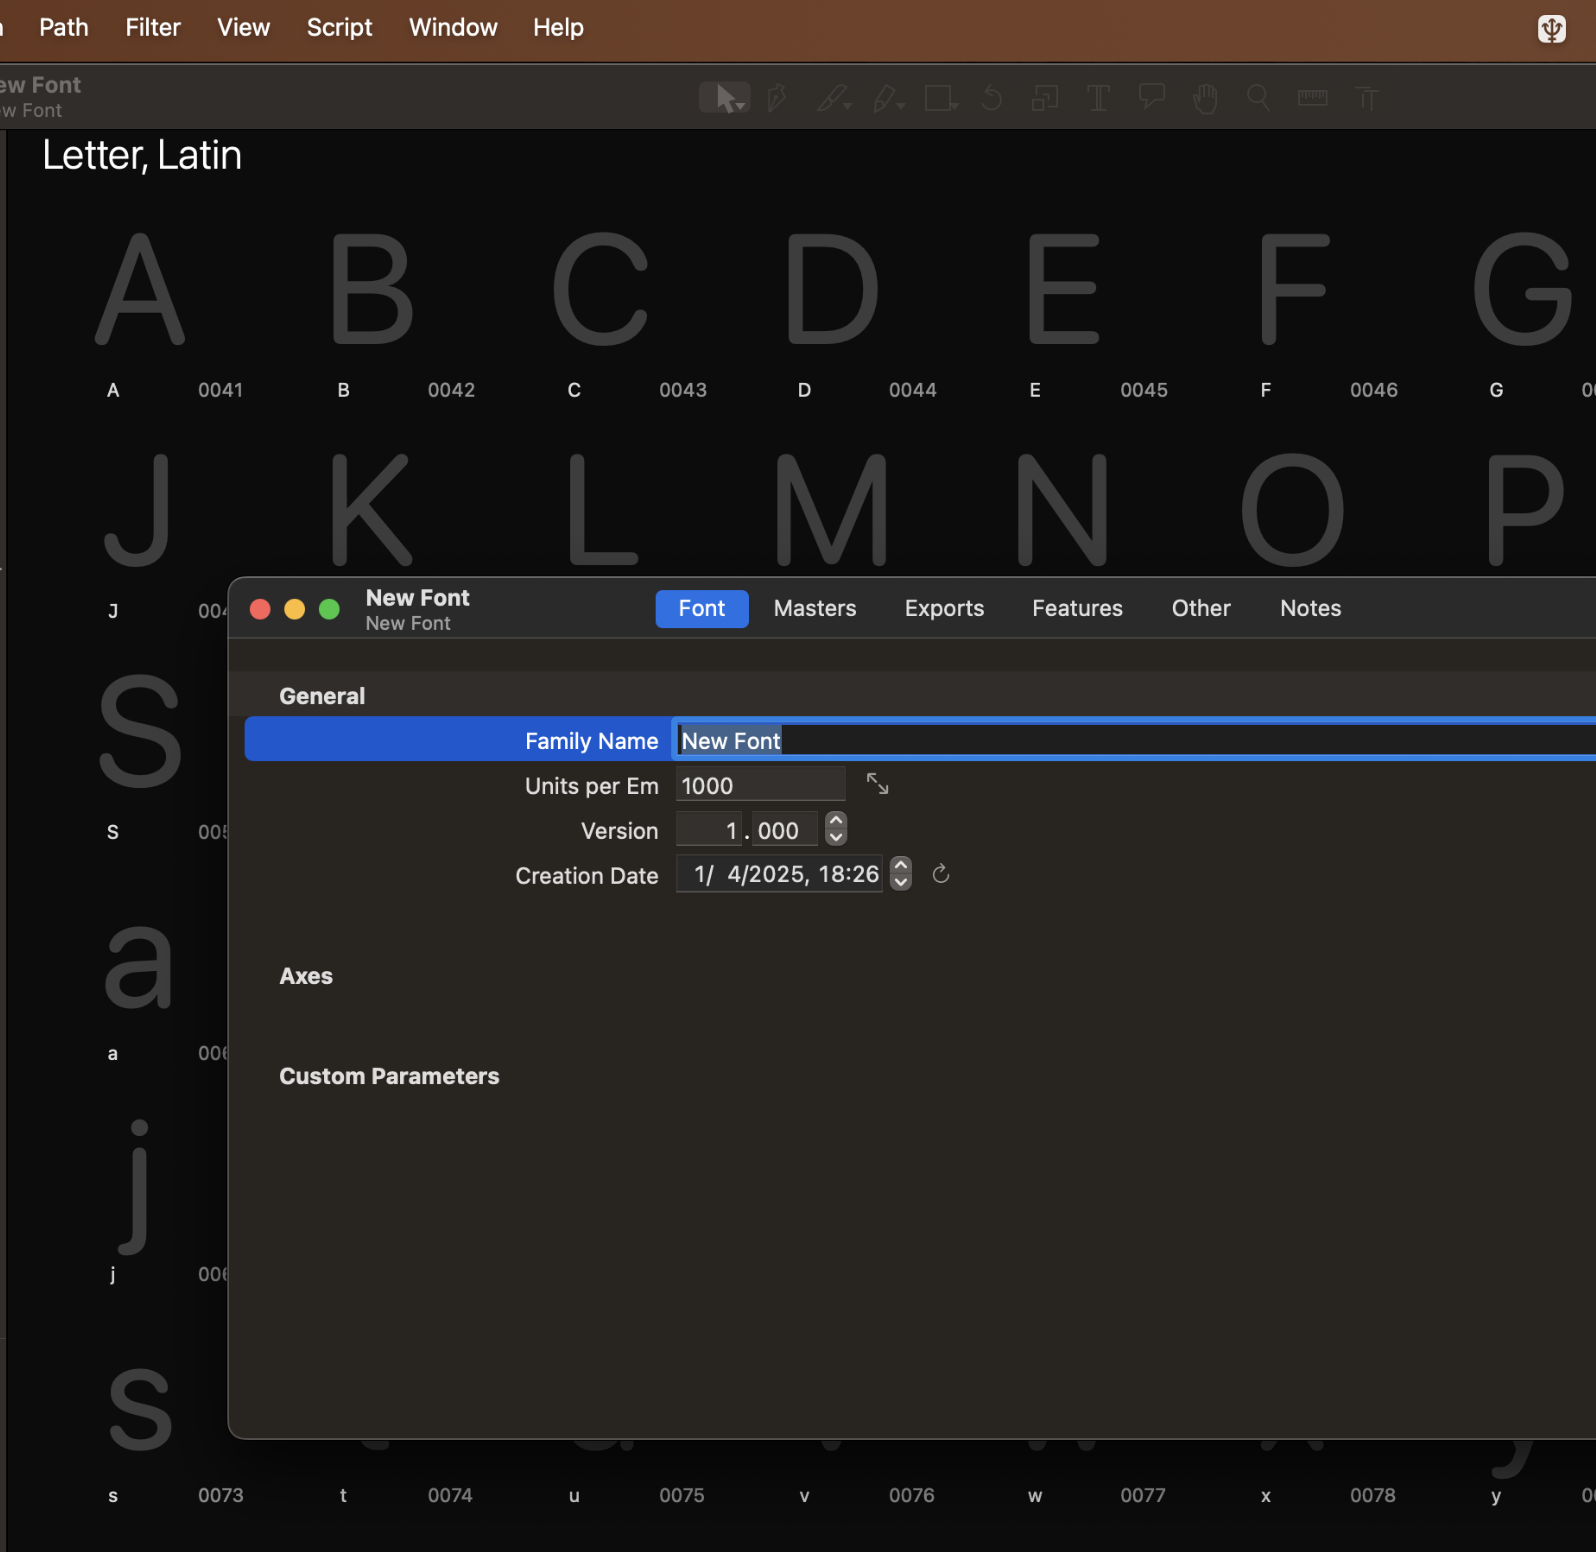This screenshot has height=1552, width=1596.
Task: Pick the Knife tool in toolbar
Action: click(x=833, y=98)
